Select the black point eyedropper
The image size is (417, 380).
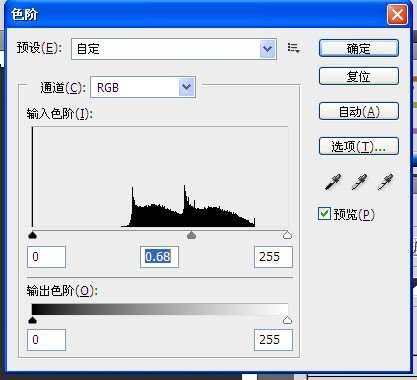(x=333, y=182)
